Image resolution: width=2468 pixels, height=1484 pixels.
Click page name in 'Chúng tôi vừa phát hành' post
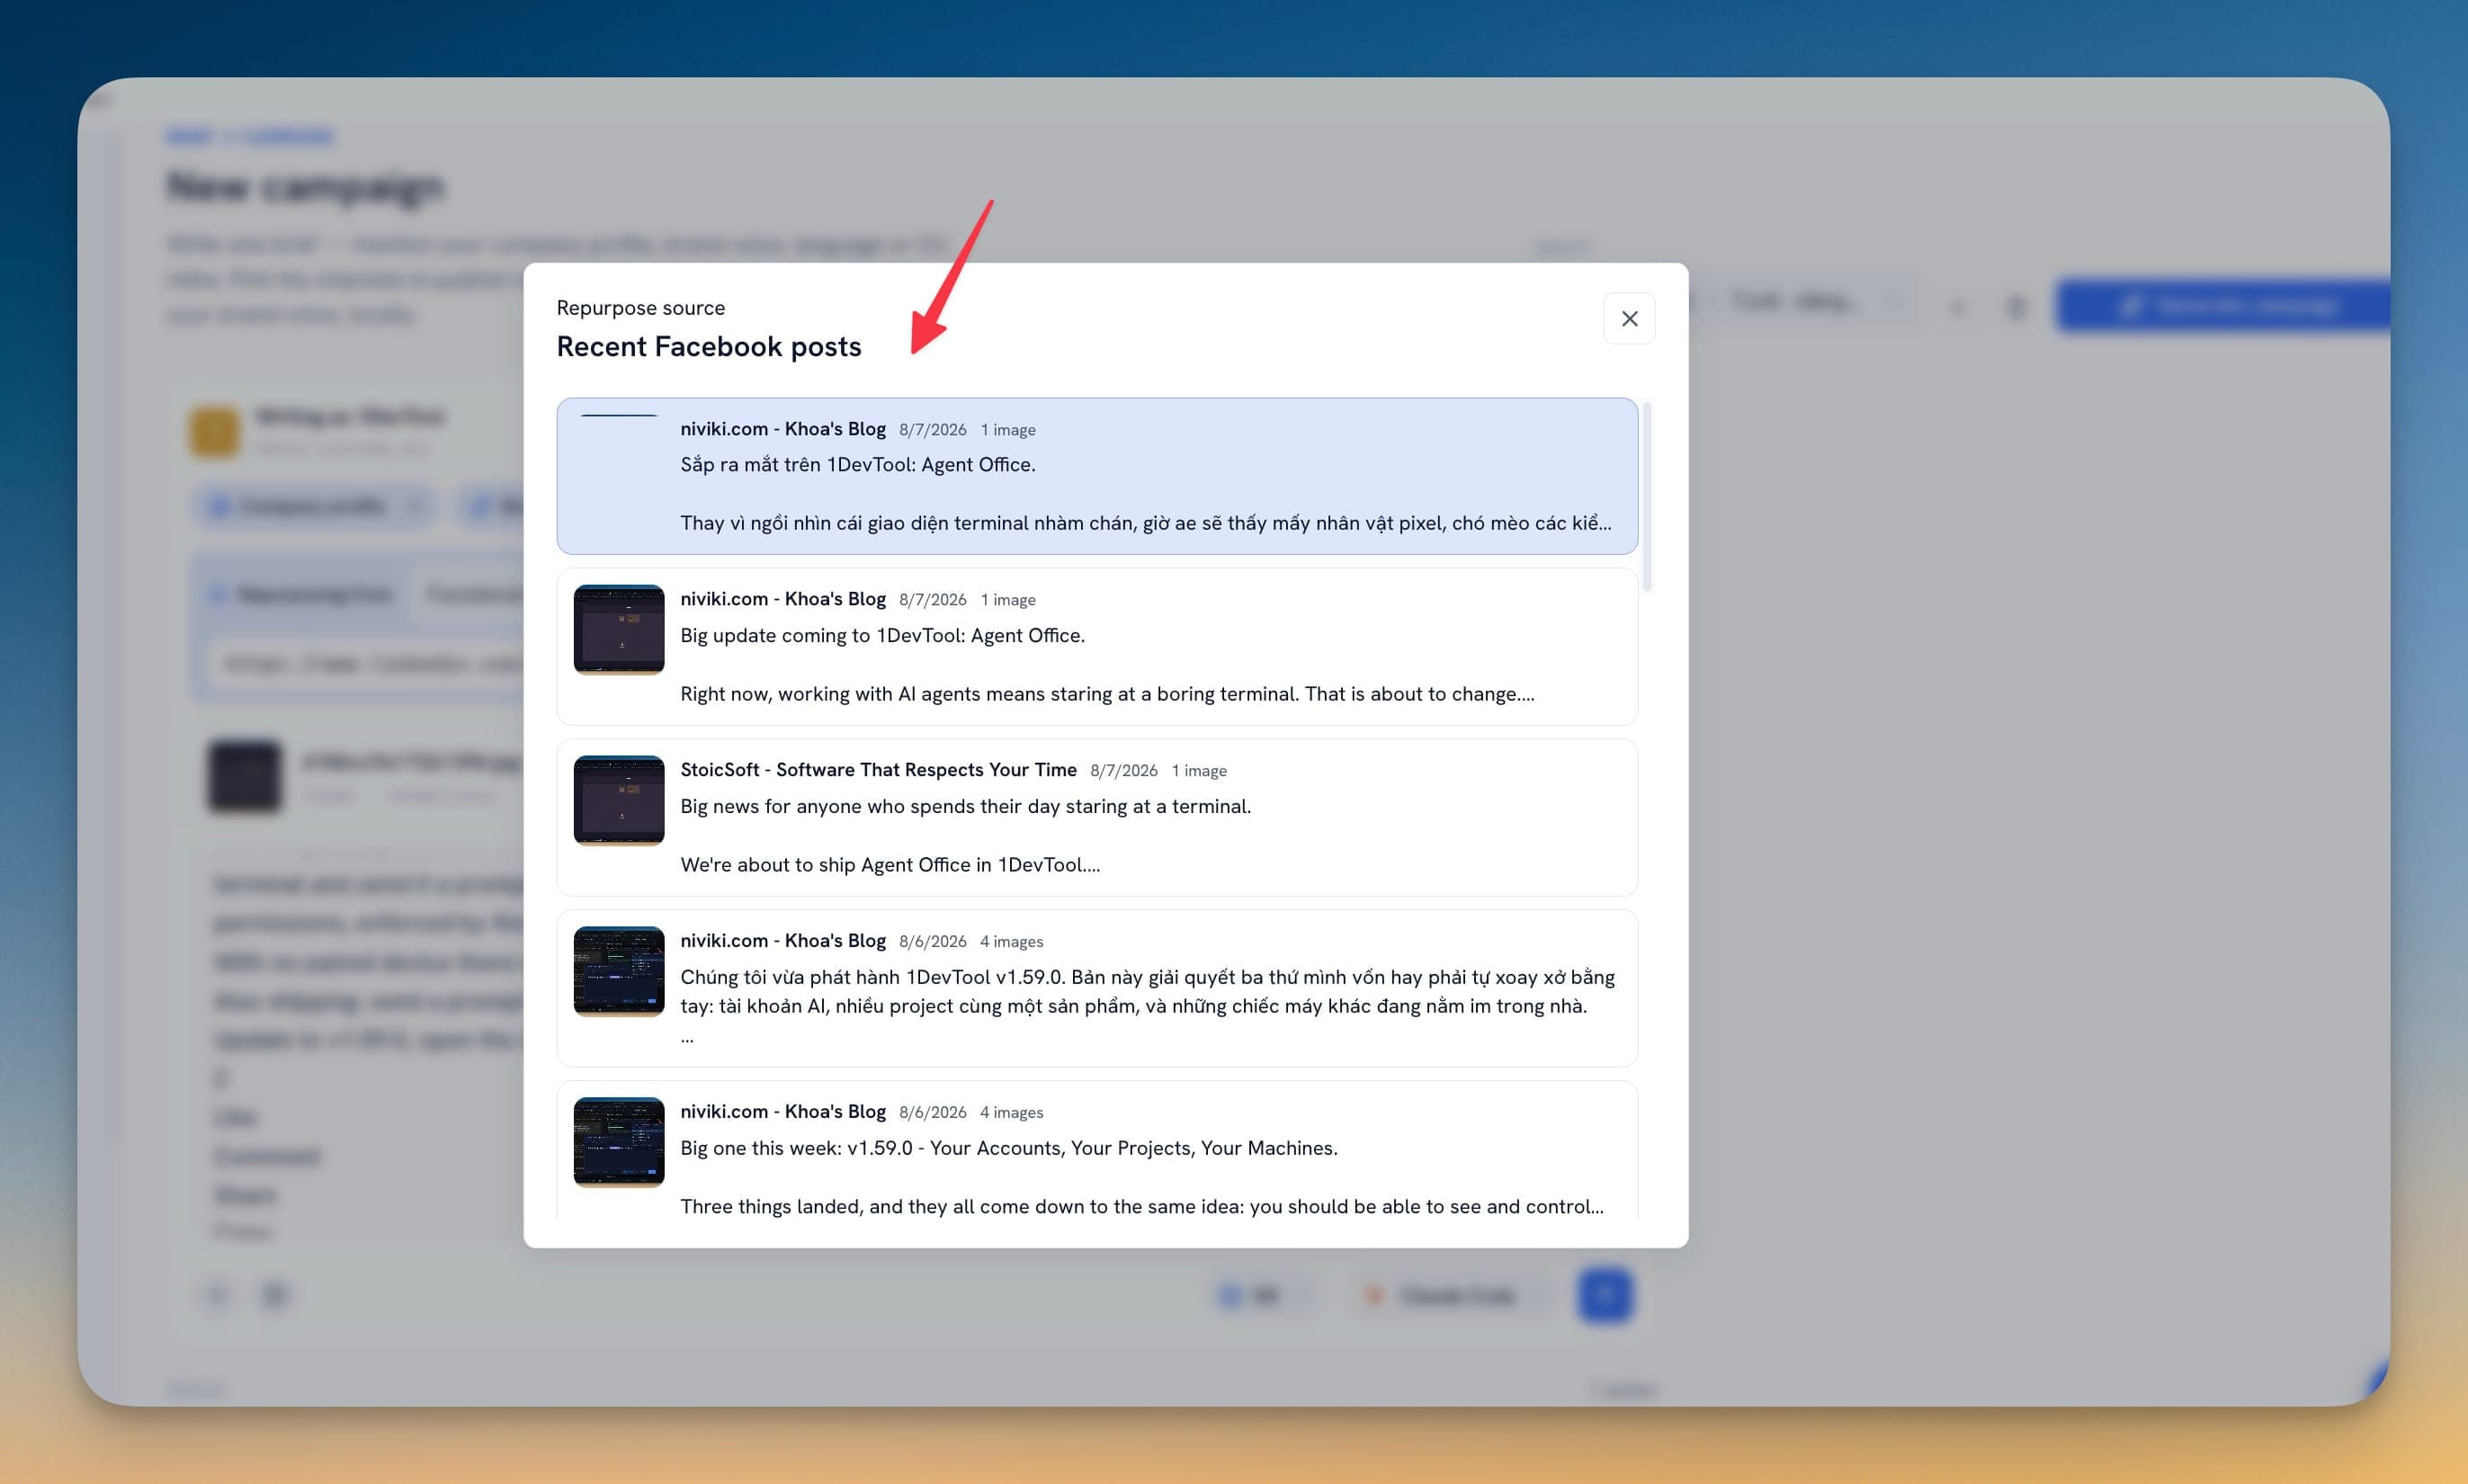coord(783,940)
